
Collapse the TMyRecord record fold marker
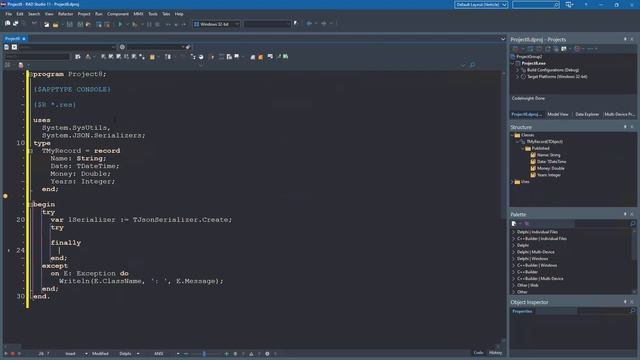point(31,151)
